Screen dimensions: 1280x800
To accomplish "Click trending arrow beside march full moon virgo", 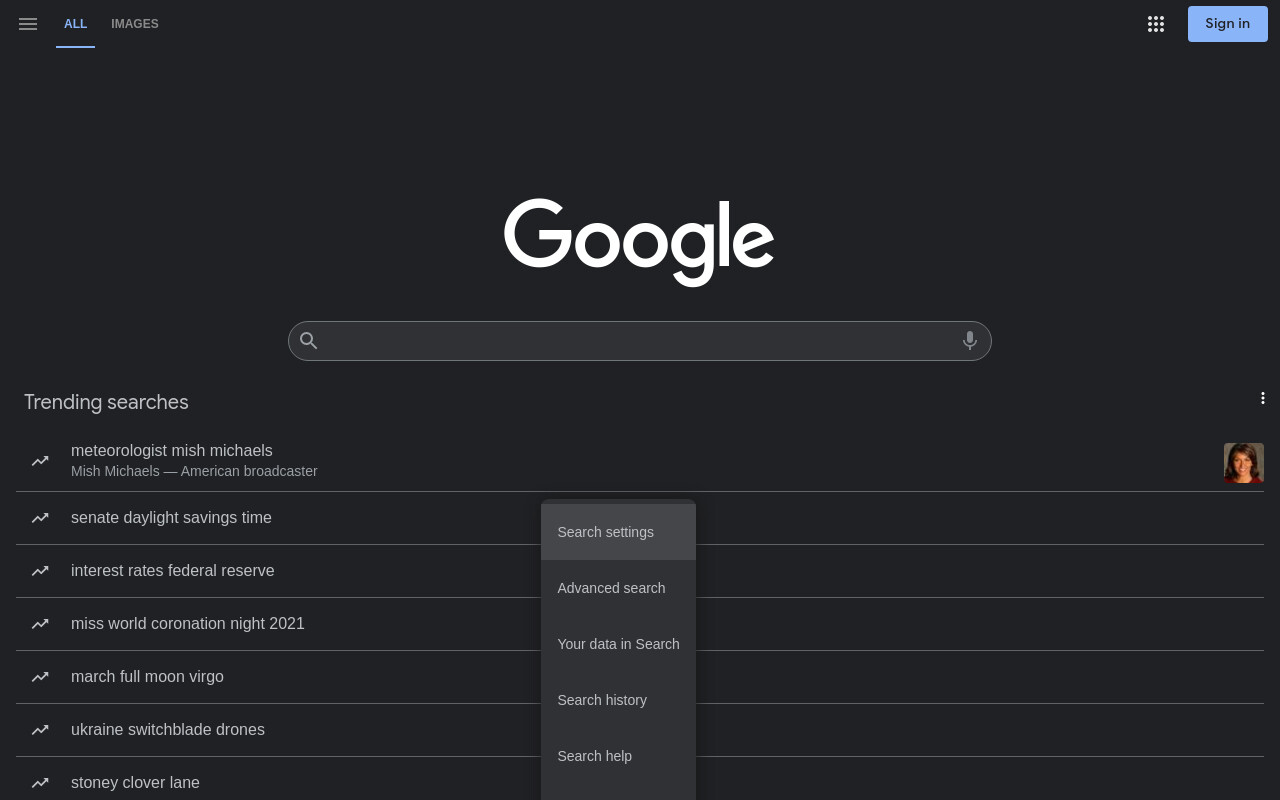I will tap(40, 677).
